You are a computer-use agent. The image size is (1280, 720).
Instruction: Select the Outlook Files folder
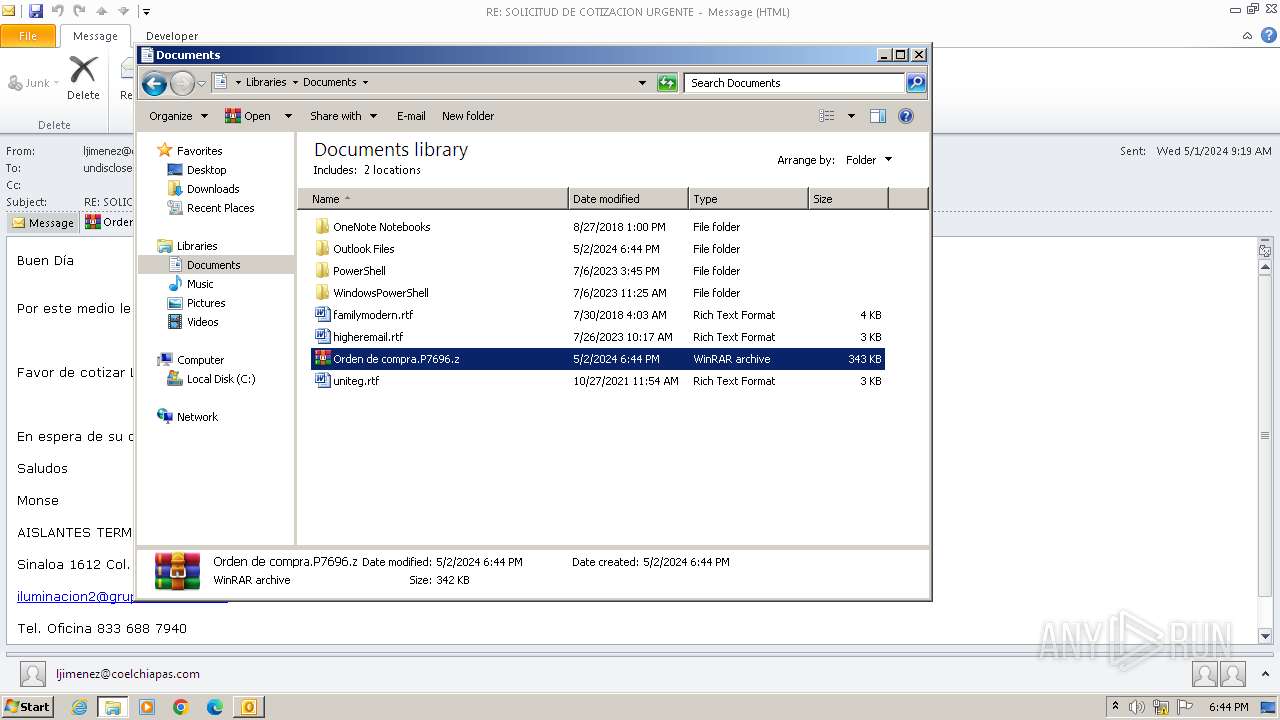click(x=598, y=249)
